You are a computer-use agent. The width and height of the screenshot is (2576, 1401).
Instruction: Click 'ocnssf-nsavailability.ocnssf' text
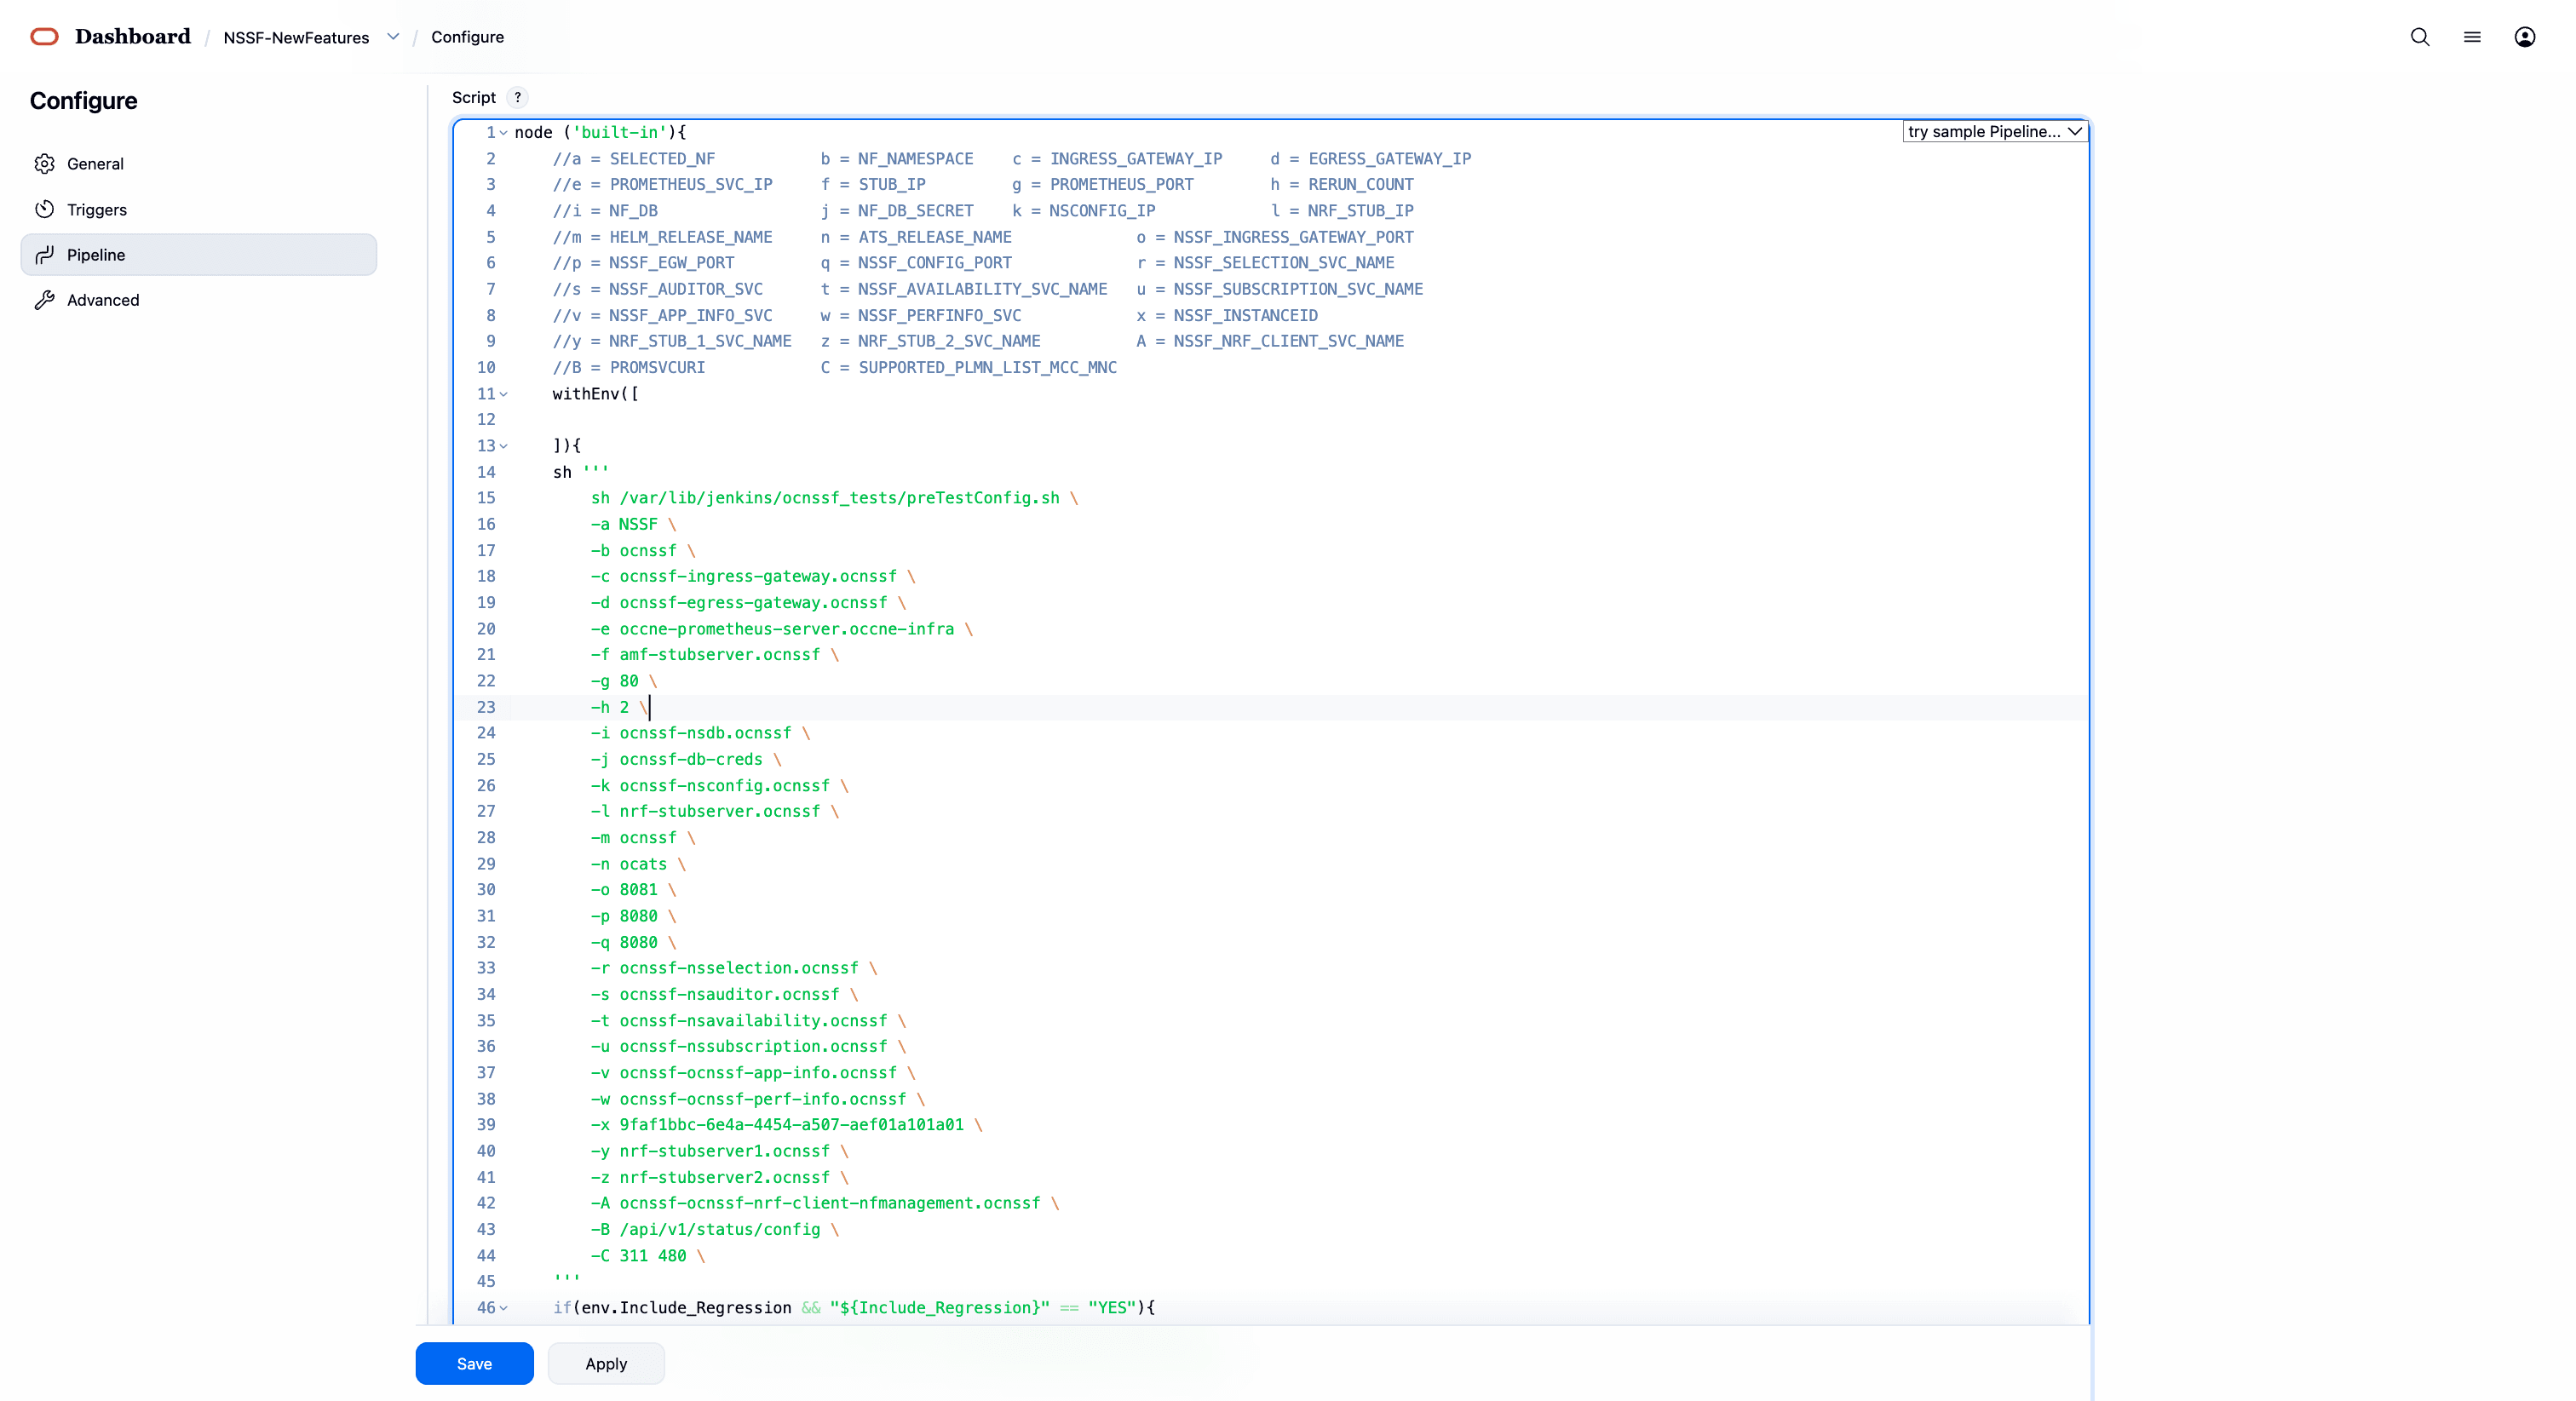point(753,1021)
